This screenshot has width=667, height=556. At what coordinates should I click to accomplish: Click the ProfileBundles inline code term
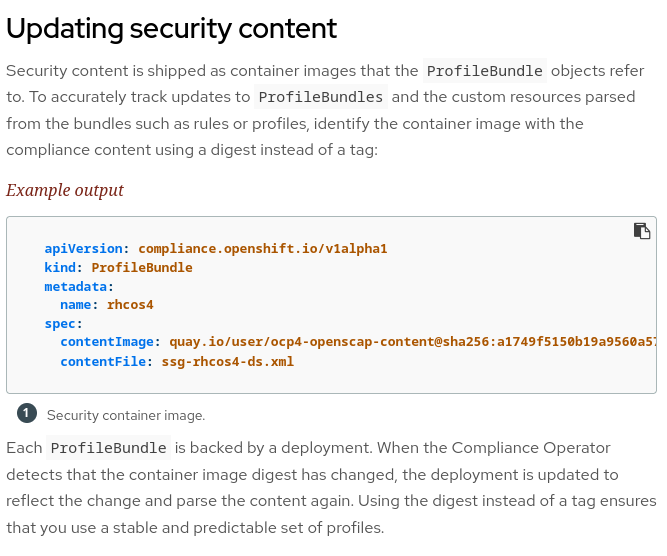pyautogui.click(x=320, y=97)
